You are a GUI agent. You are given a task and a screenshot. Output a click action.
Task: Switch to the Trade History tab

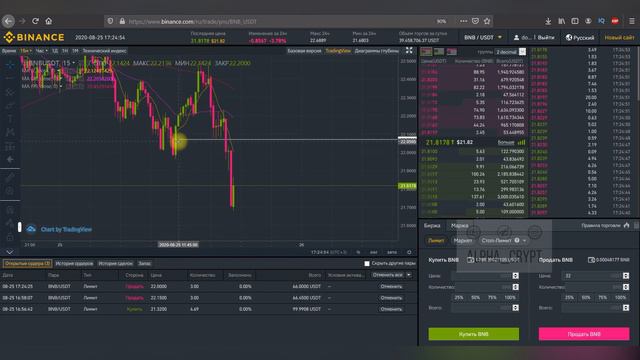(x=116, y=264)
